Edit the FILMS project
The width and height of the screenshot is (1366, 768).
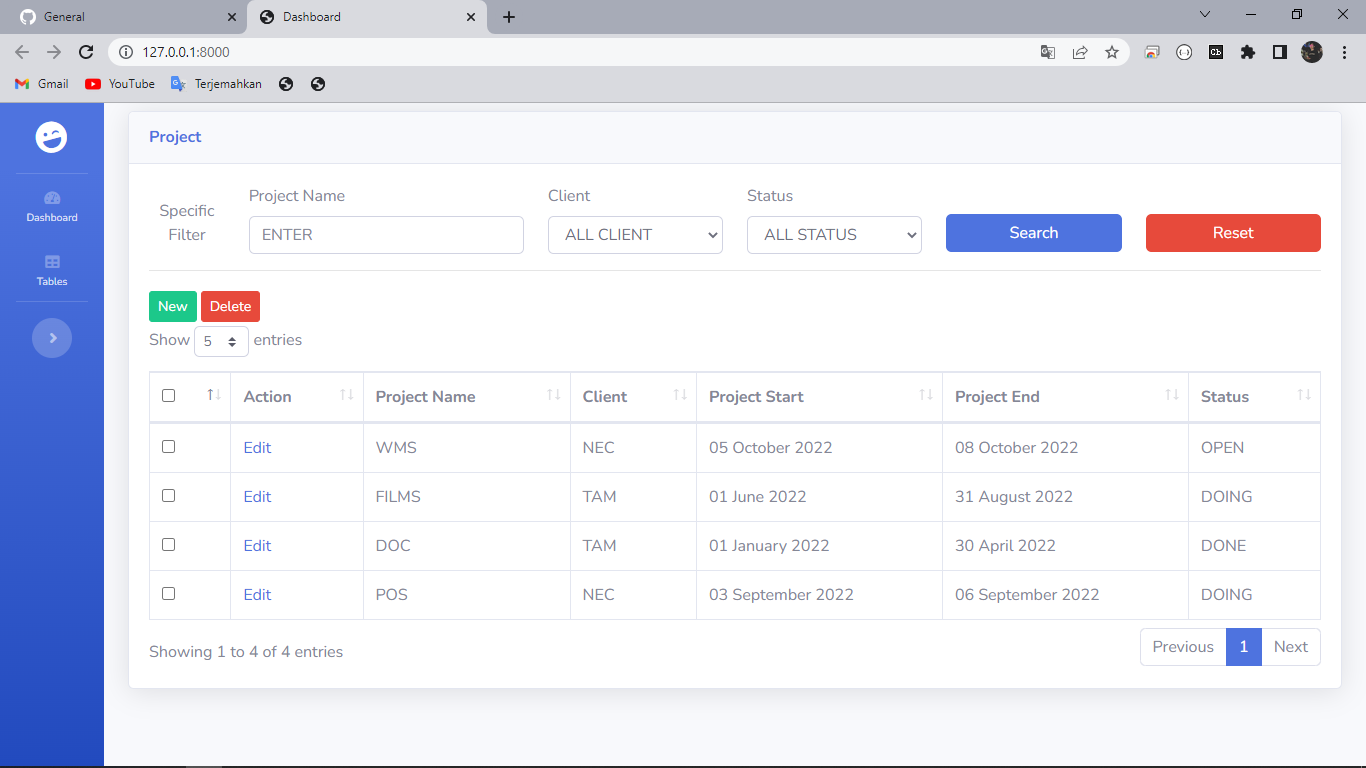point(257,496)
